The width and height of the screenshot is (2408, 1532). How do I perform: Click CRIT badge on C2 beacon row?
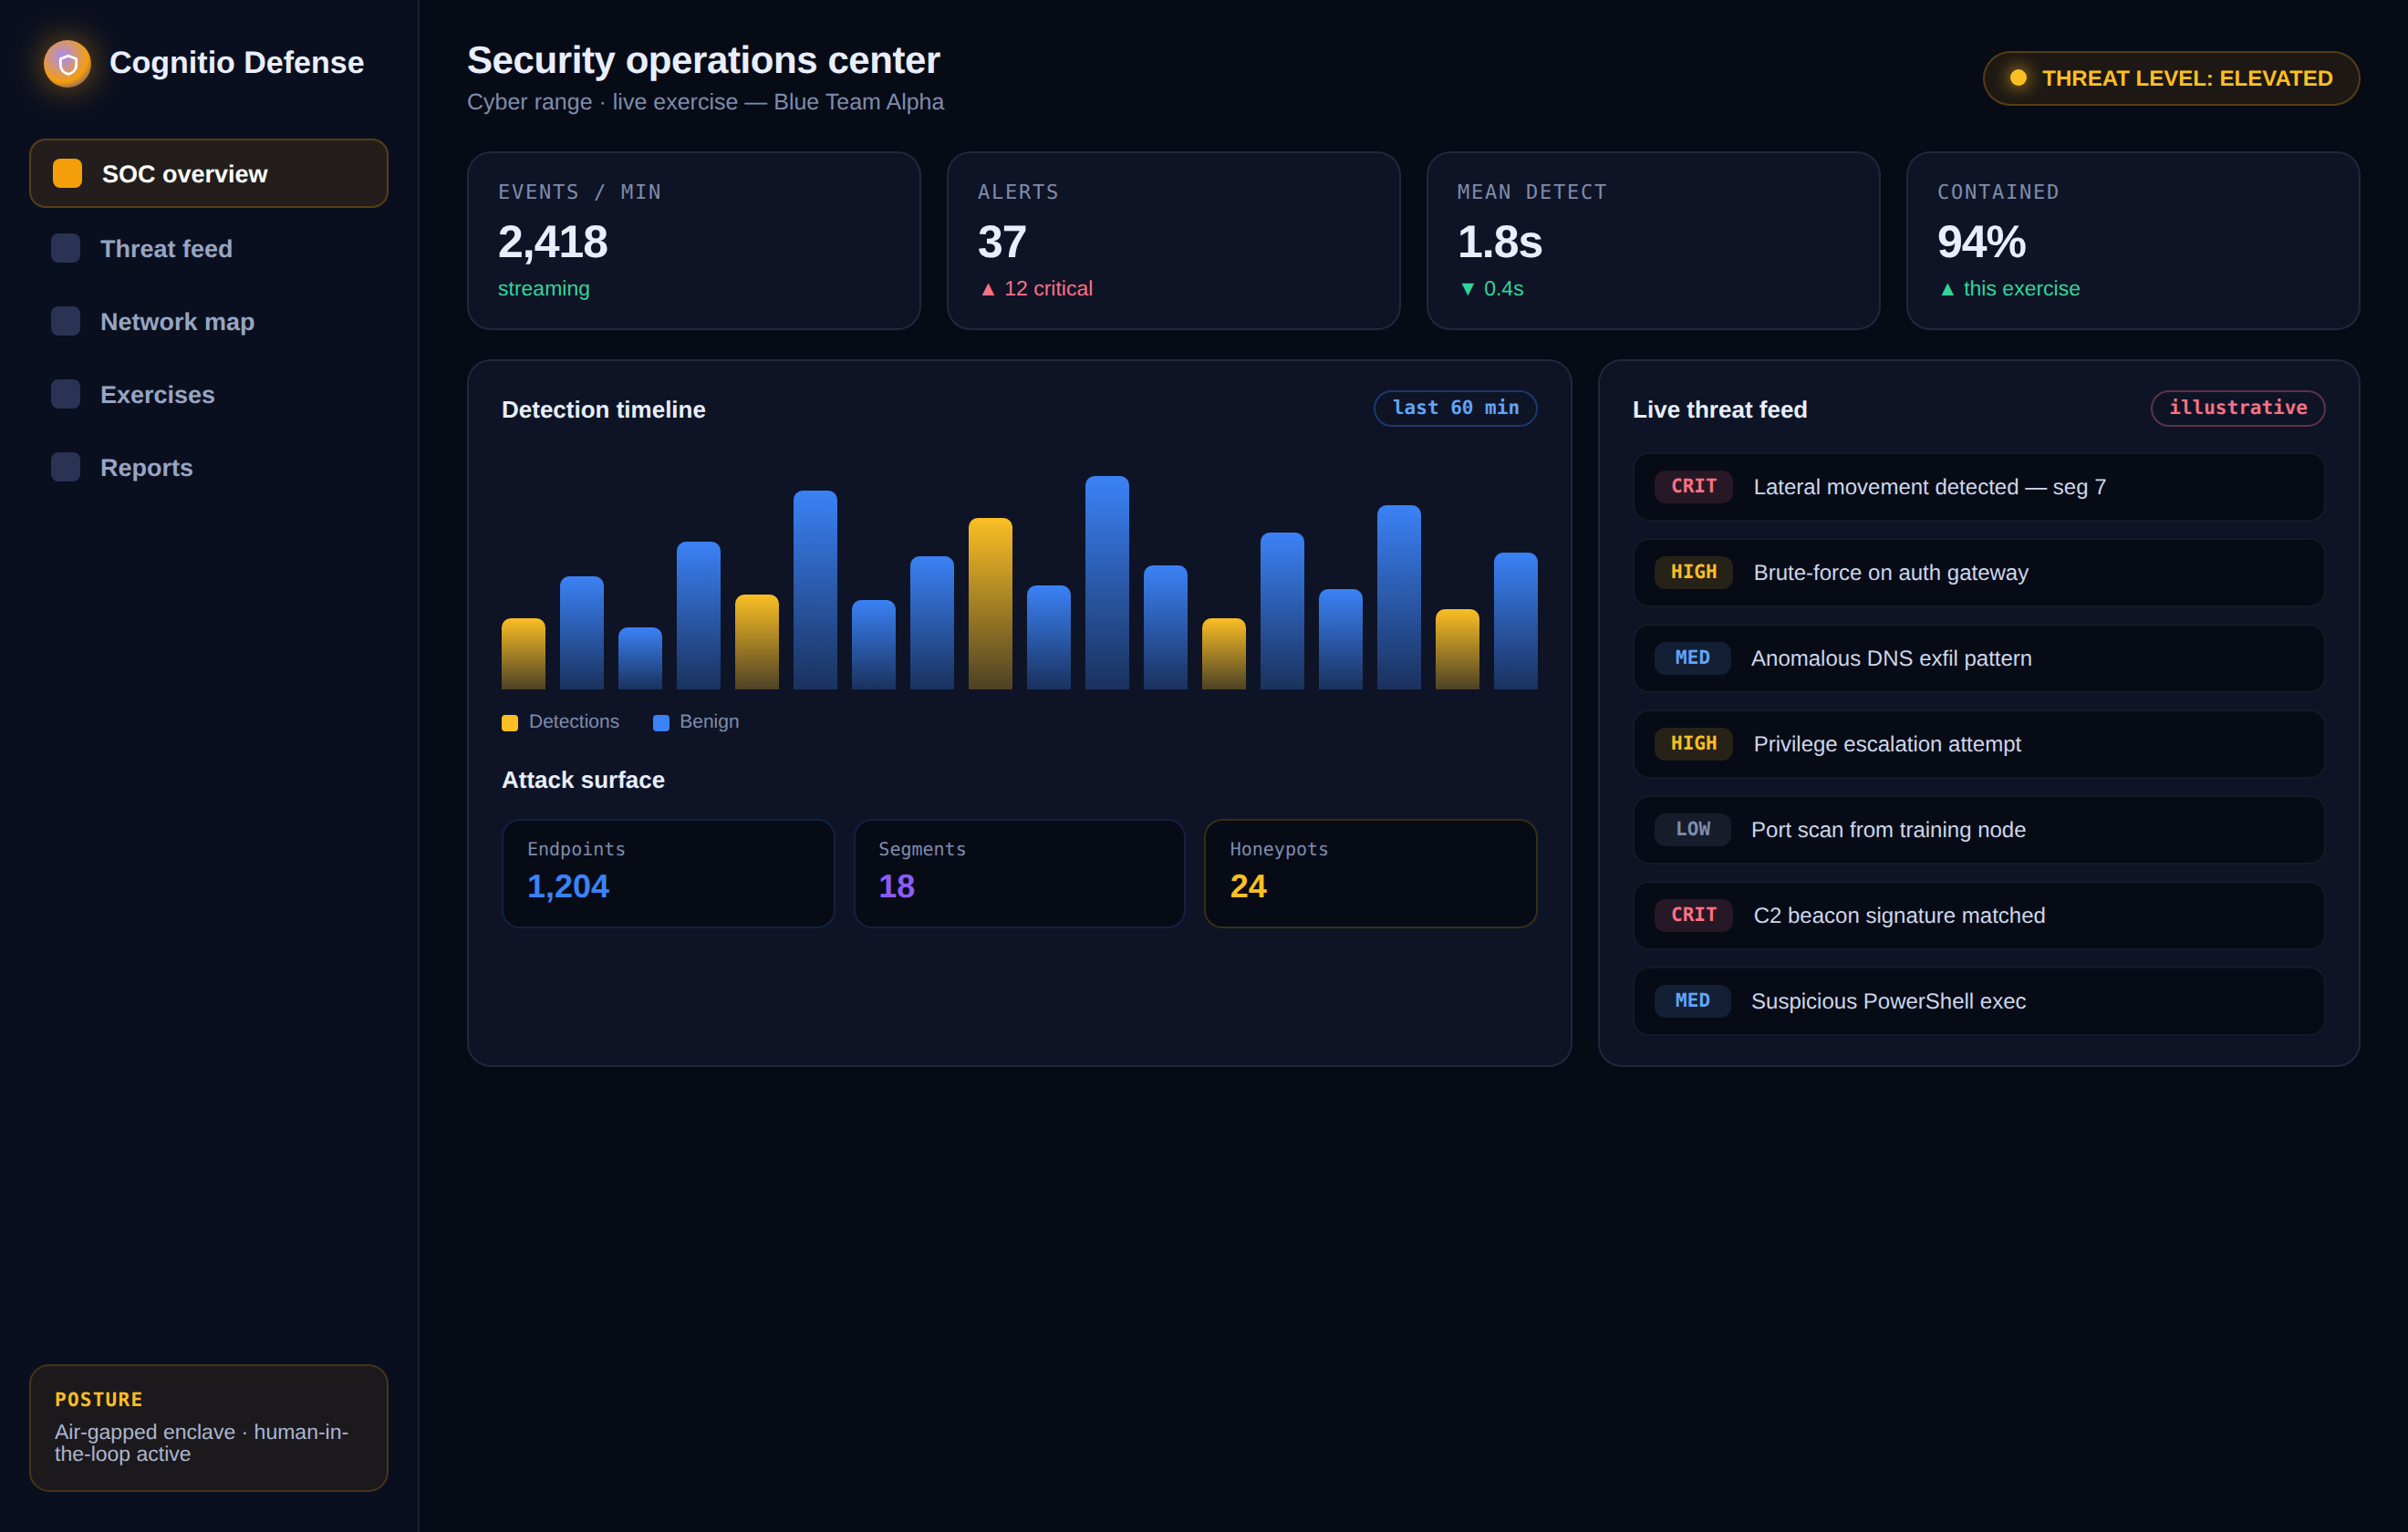pyautogui.click(x=1693, y=914)
